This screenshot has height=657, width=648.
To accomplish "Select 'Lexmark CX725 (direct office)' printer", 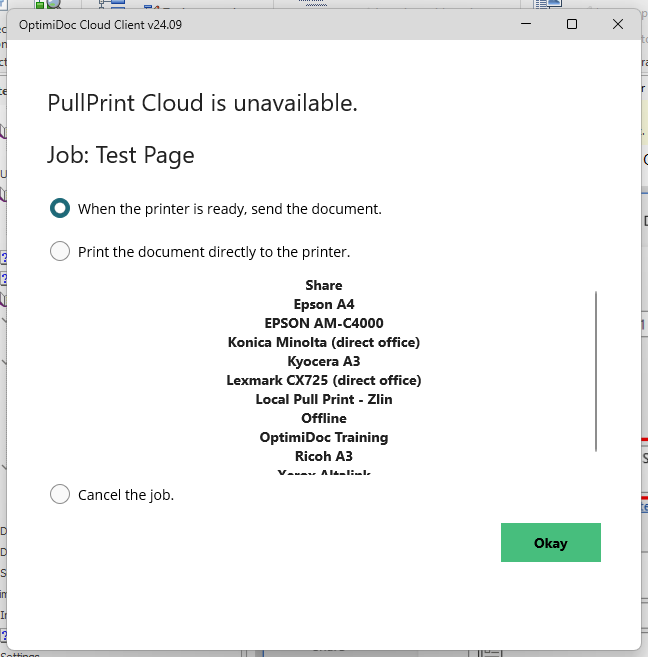I will pos(324,380).
